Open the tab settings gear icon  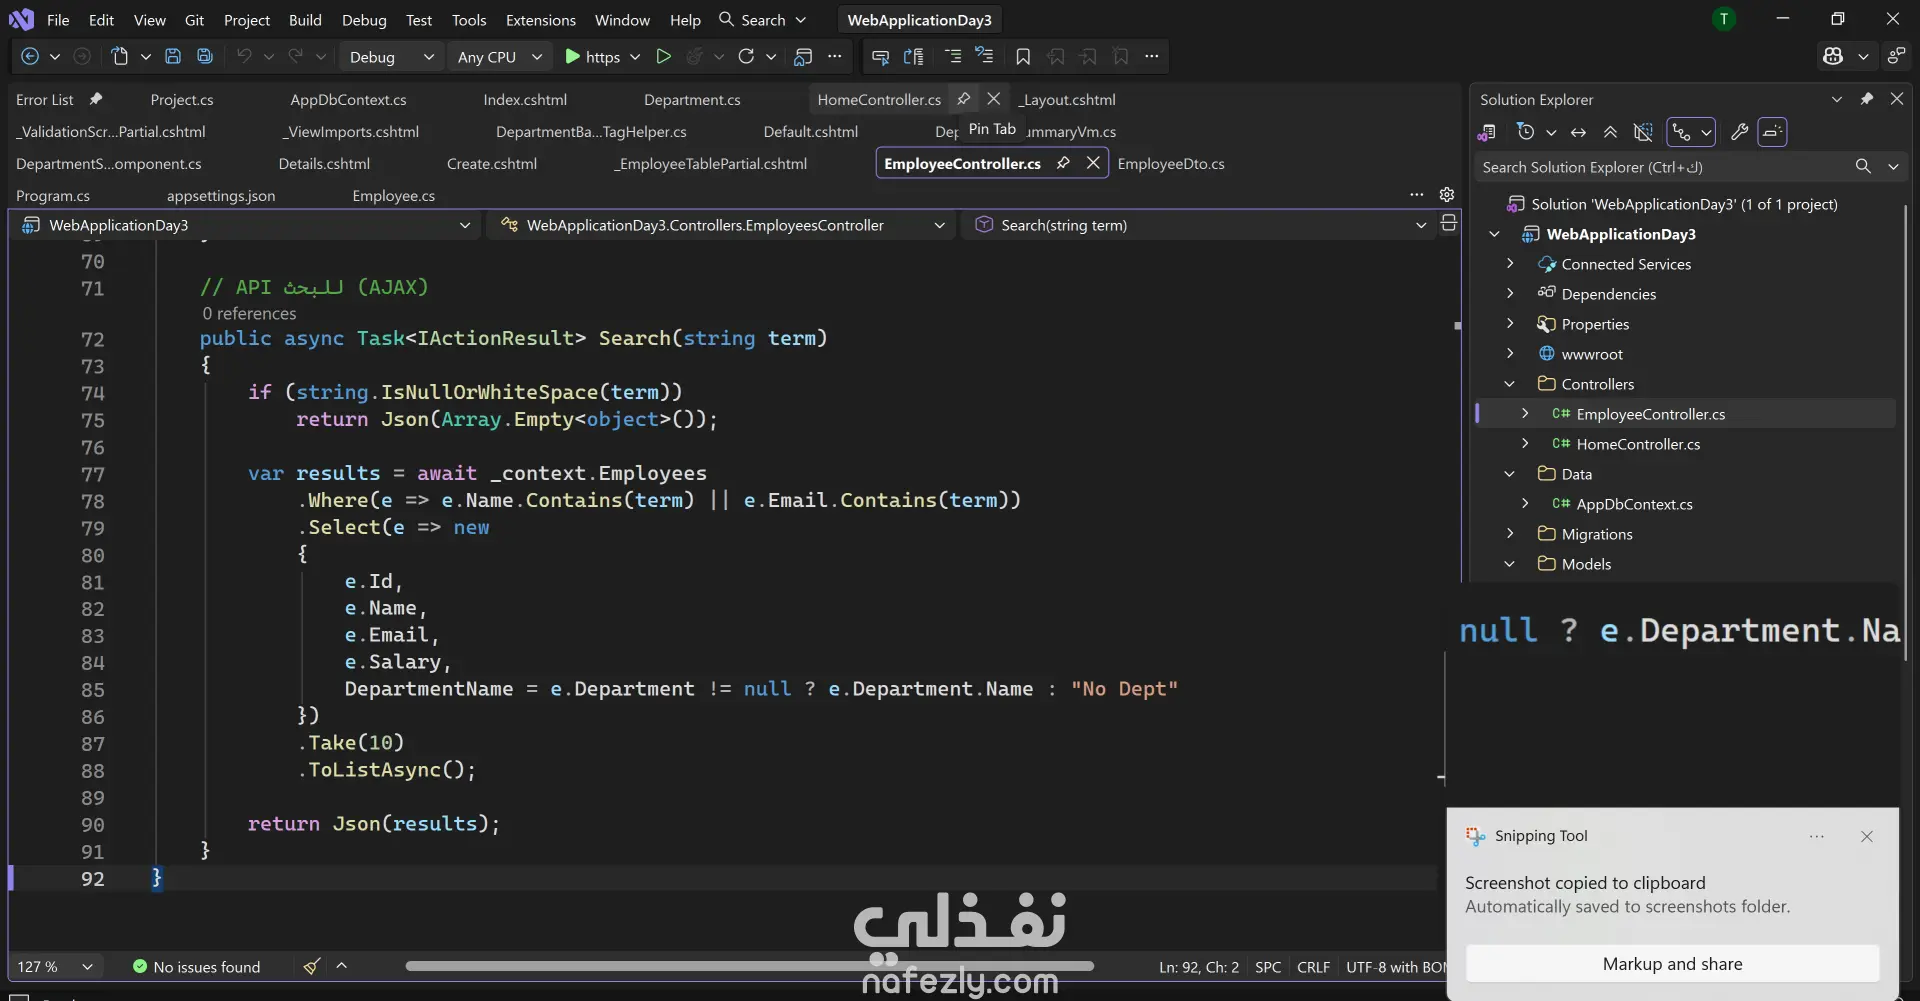click(x=1447, y=195)
